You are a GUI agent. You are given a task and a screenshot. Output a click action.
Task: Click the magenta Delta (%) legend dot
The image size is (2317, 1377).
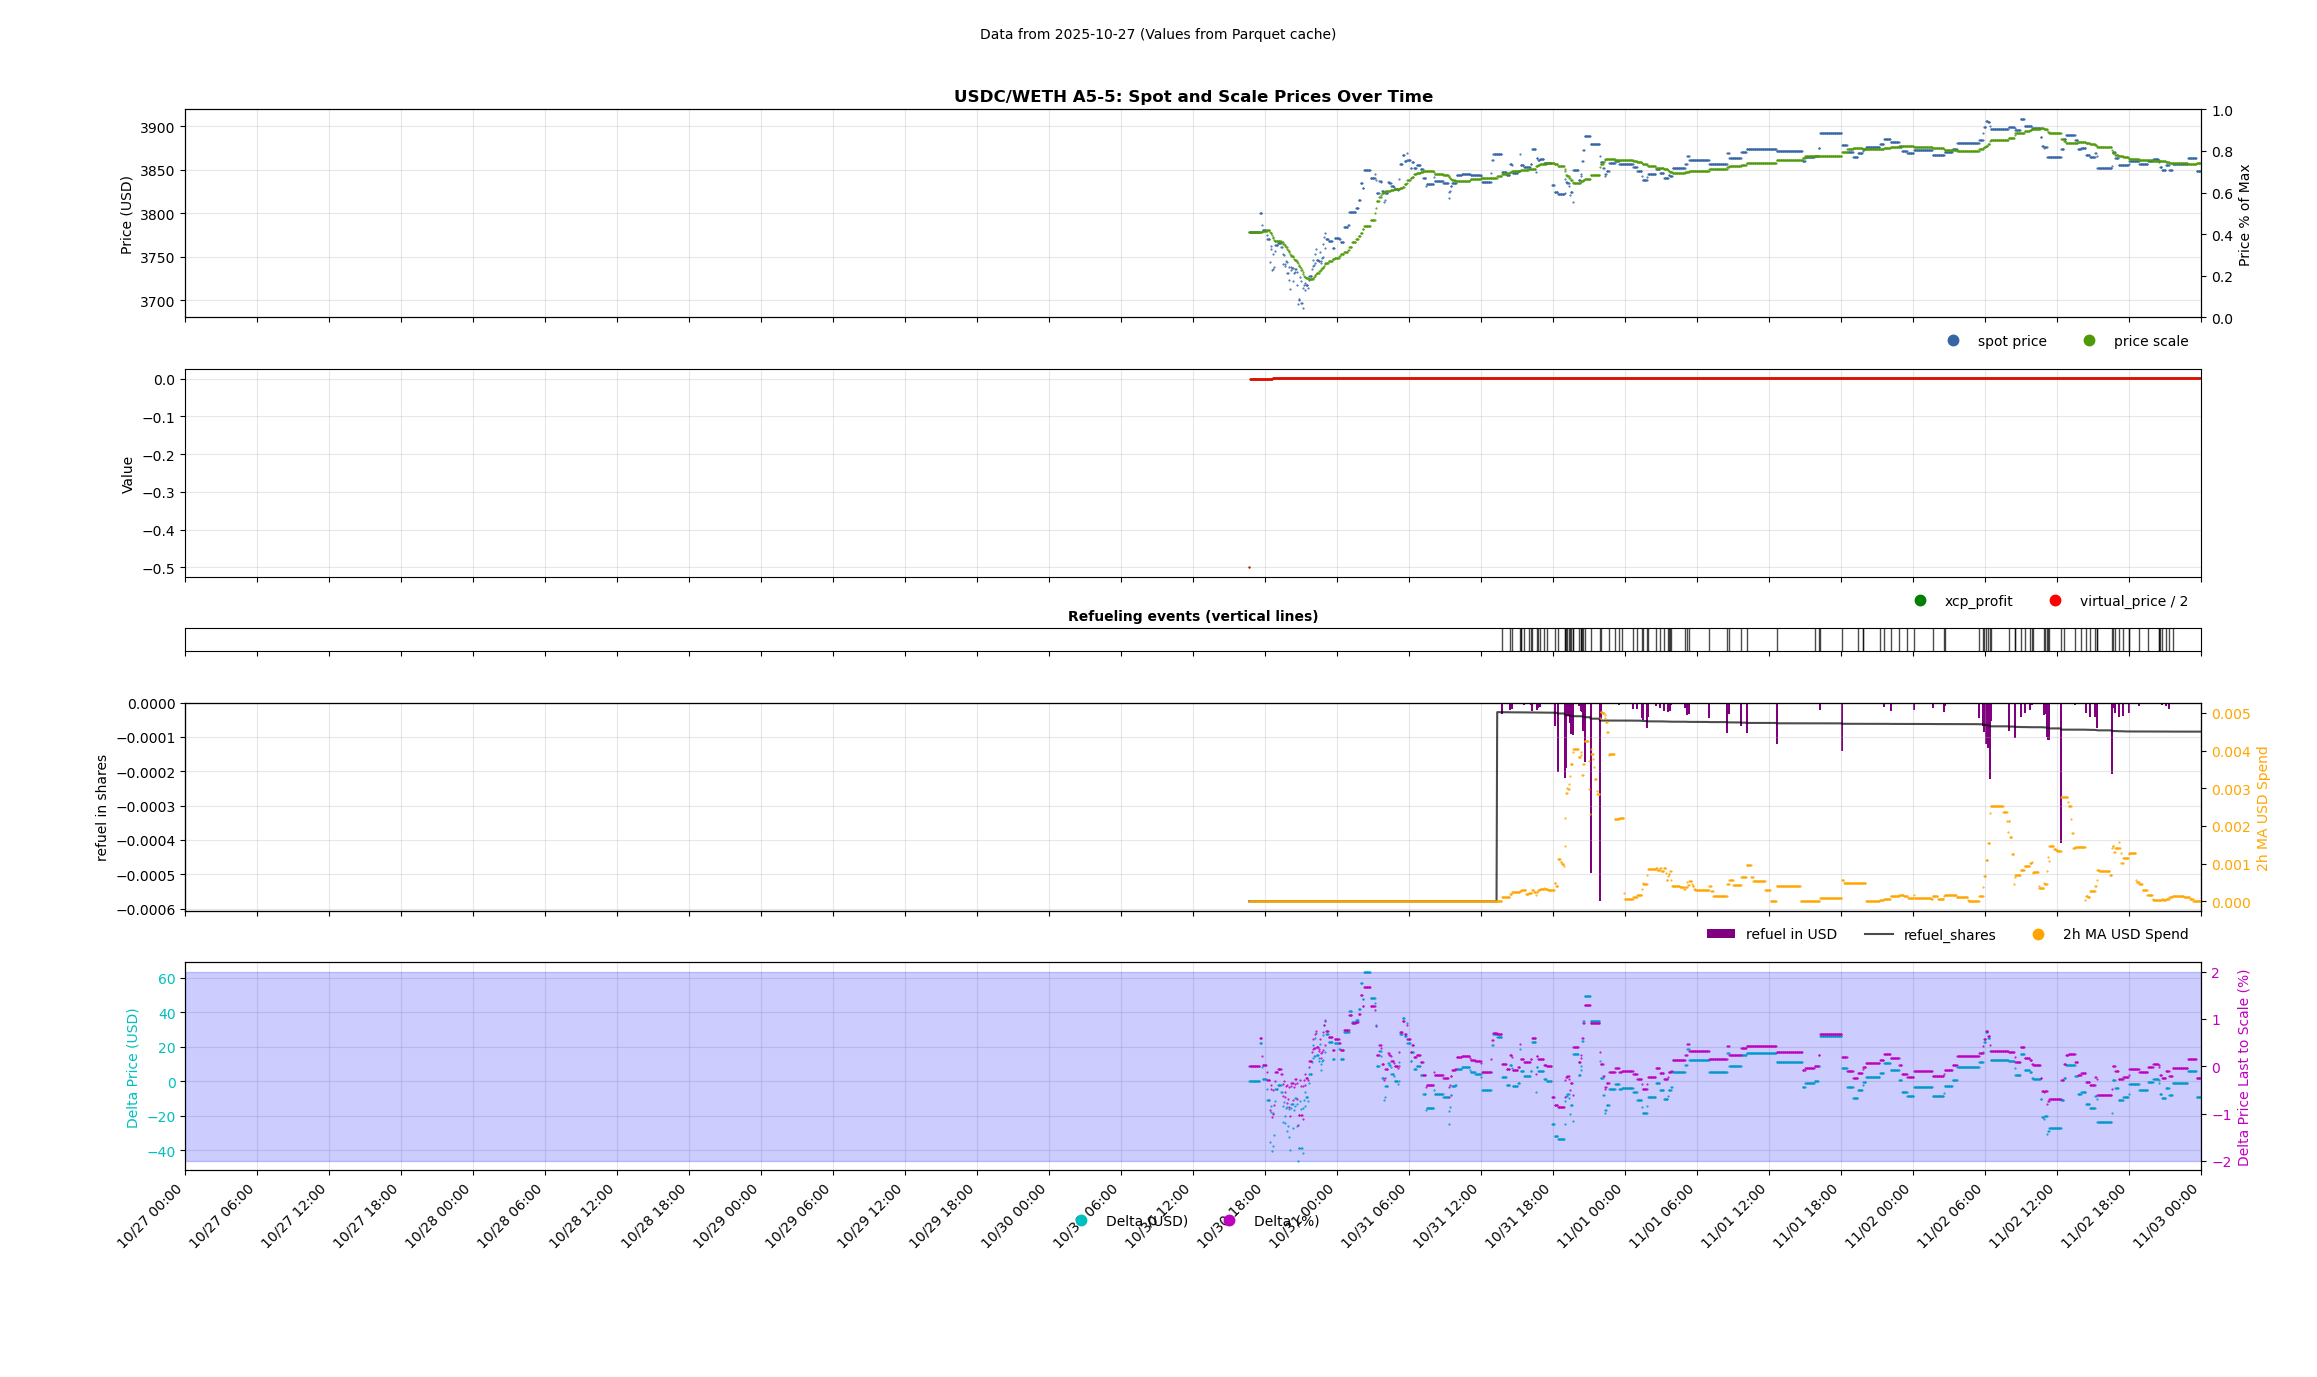click(x=1229, y=1221)
